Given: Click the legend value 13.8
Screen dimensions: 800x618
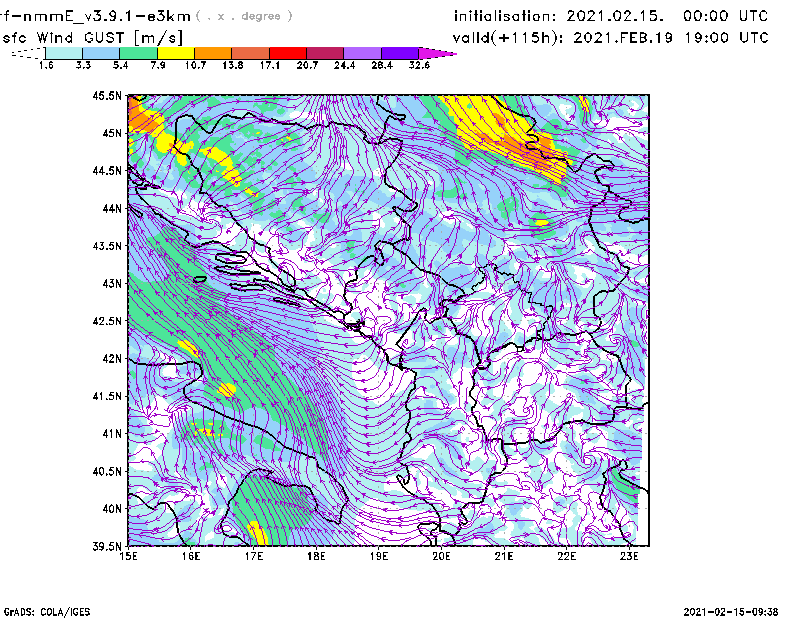Looking at the screenshot, I should point(233,65).
